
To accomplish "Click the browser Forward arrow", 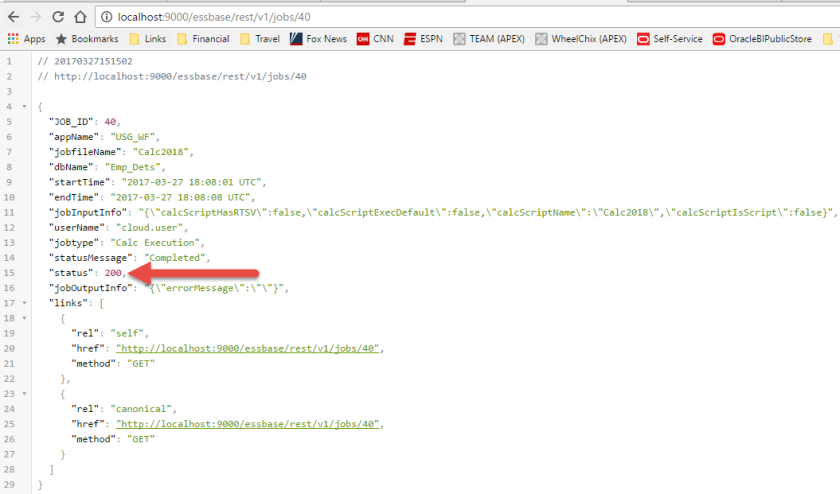I will (x=35, y=17).
